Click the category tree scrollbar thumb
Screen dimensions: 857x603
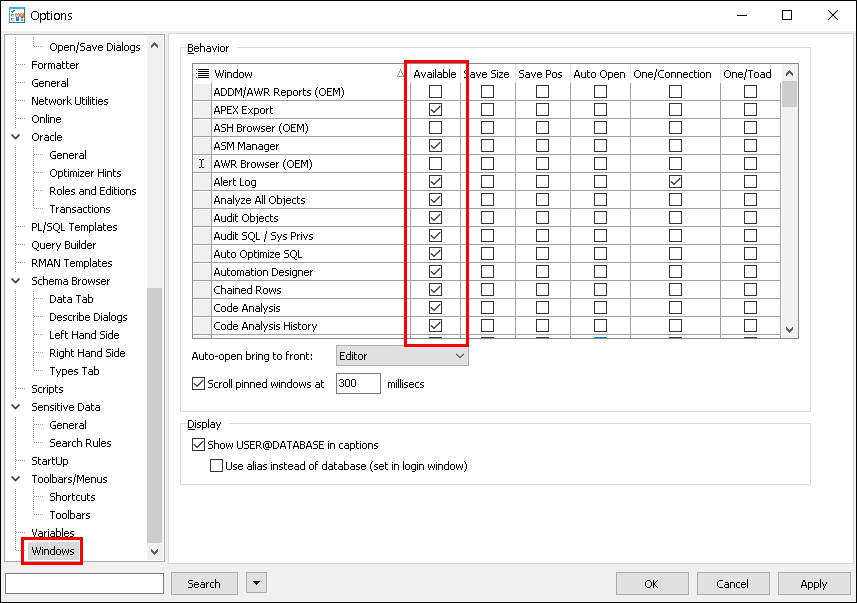pyautogui.click(x=155, y=415)
